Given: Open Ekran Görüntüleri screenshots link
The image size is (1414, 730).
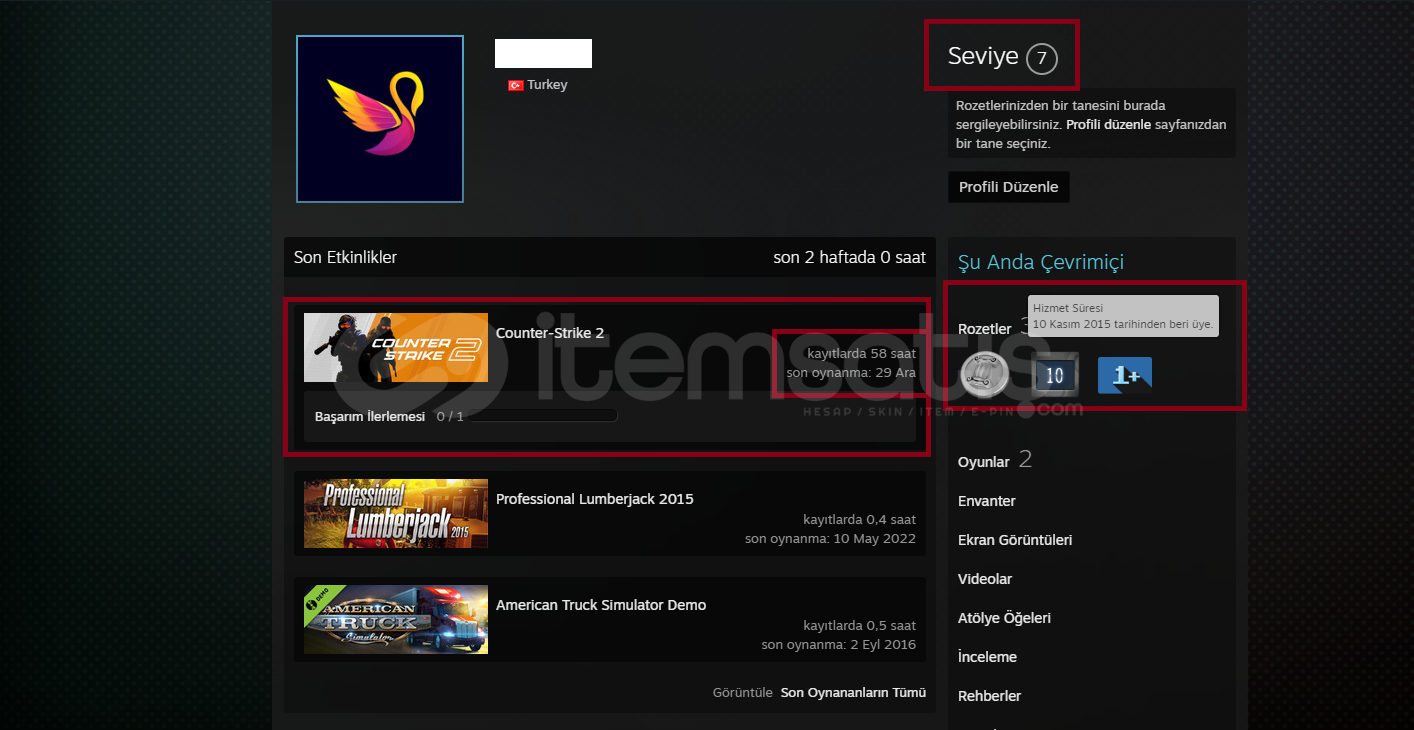Looking at the screenshot, I should (x=1015, y=540).
